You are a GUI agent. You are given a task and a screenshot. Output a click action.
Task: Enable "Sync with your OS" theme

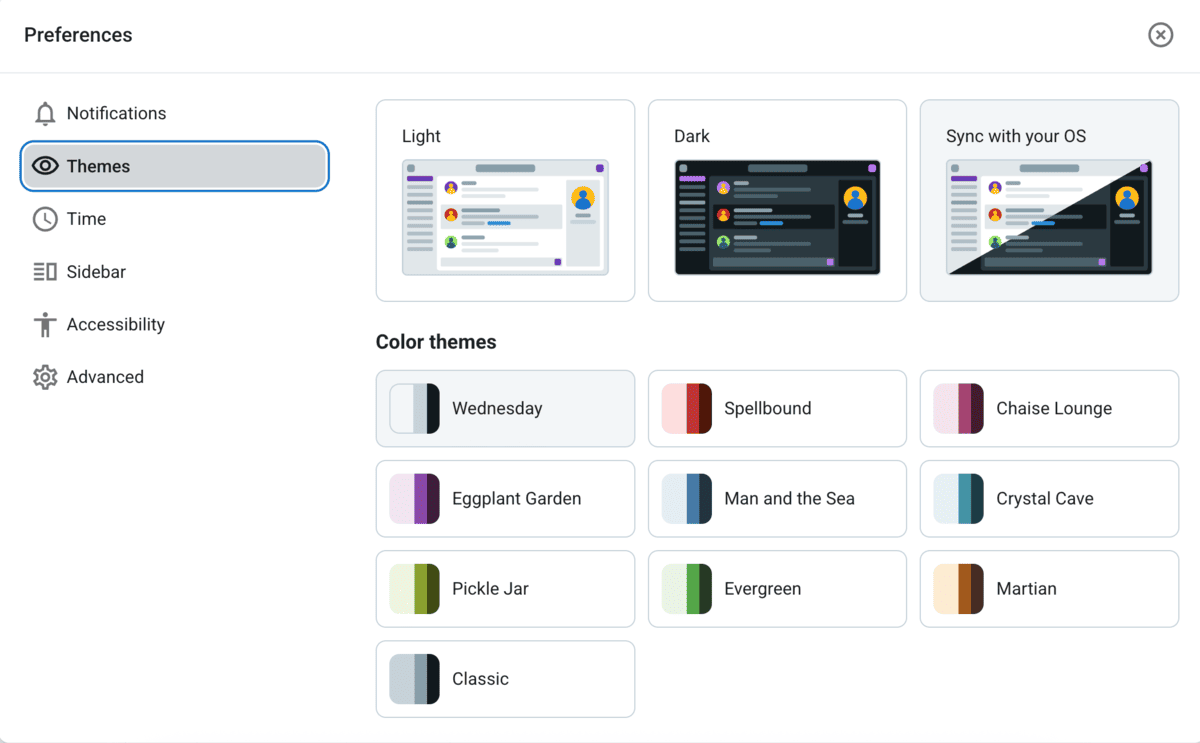point(1048,200)
